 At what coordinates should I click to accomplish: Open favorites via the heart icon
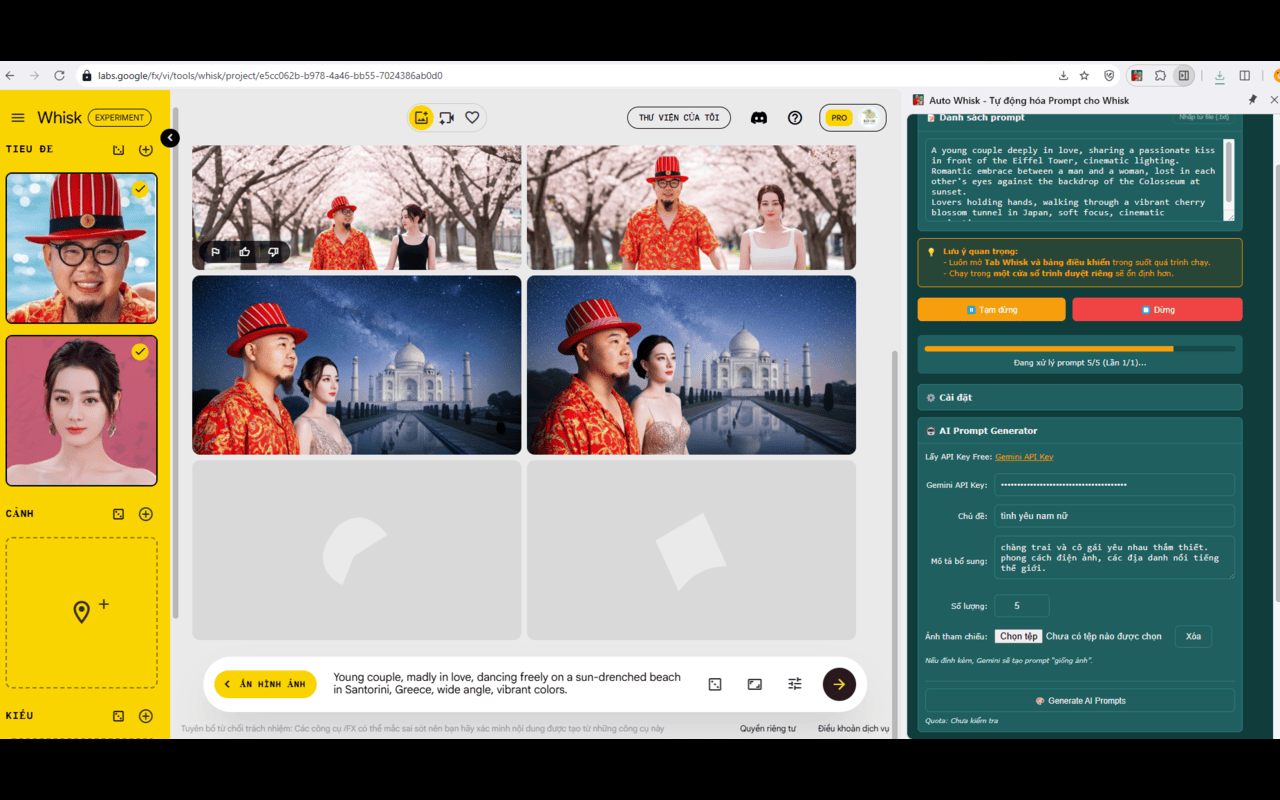tap(472, 117)
